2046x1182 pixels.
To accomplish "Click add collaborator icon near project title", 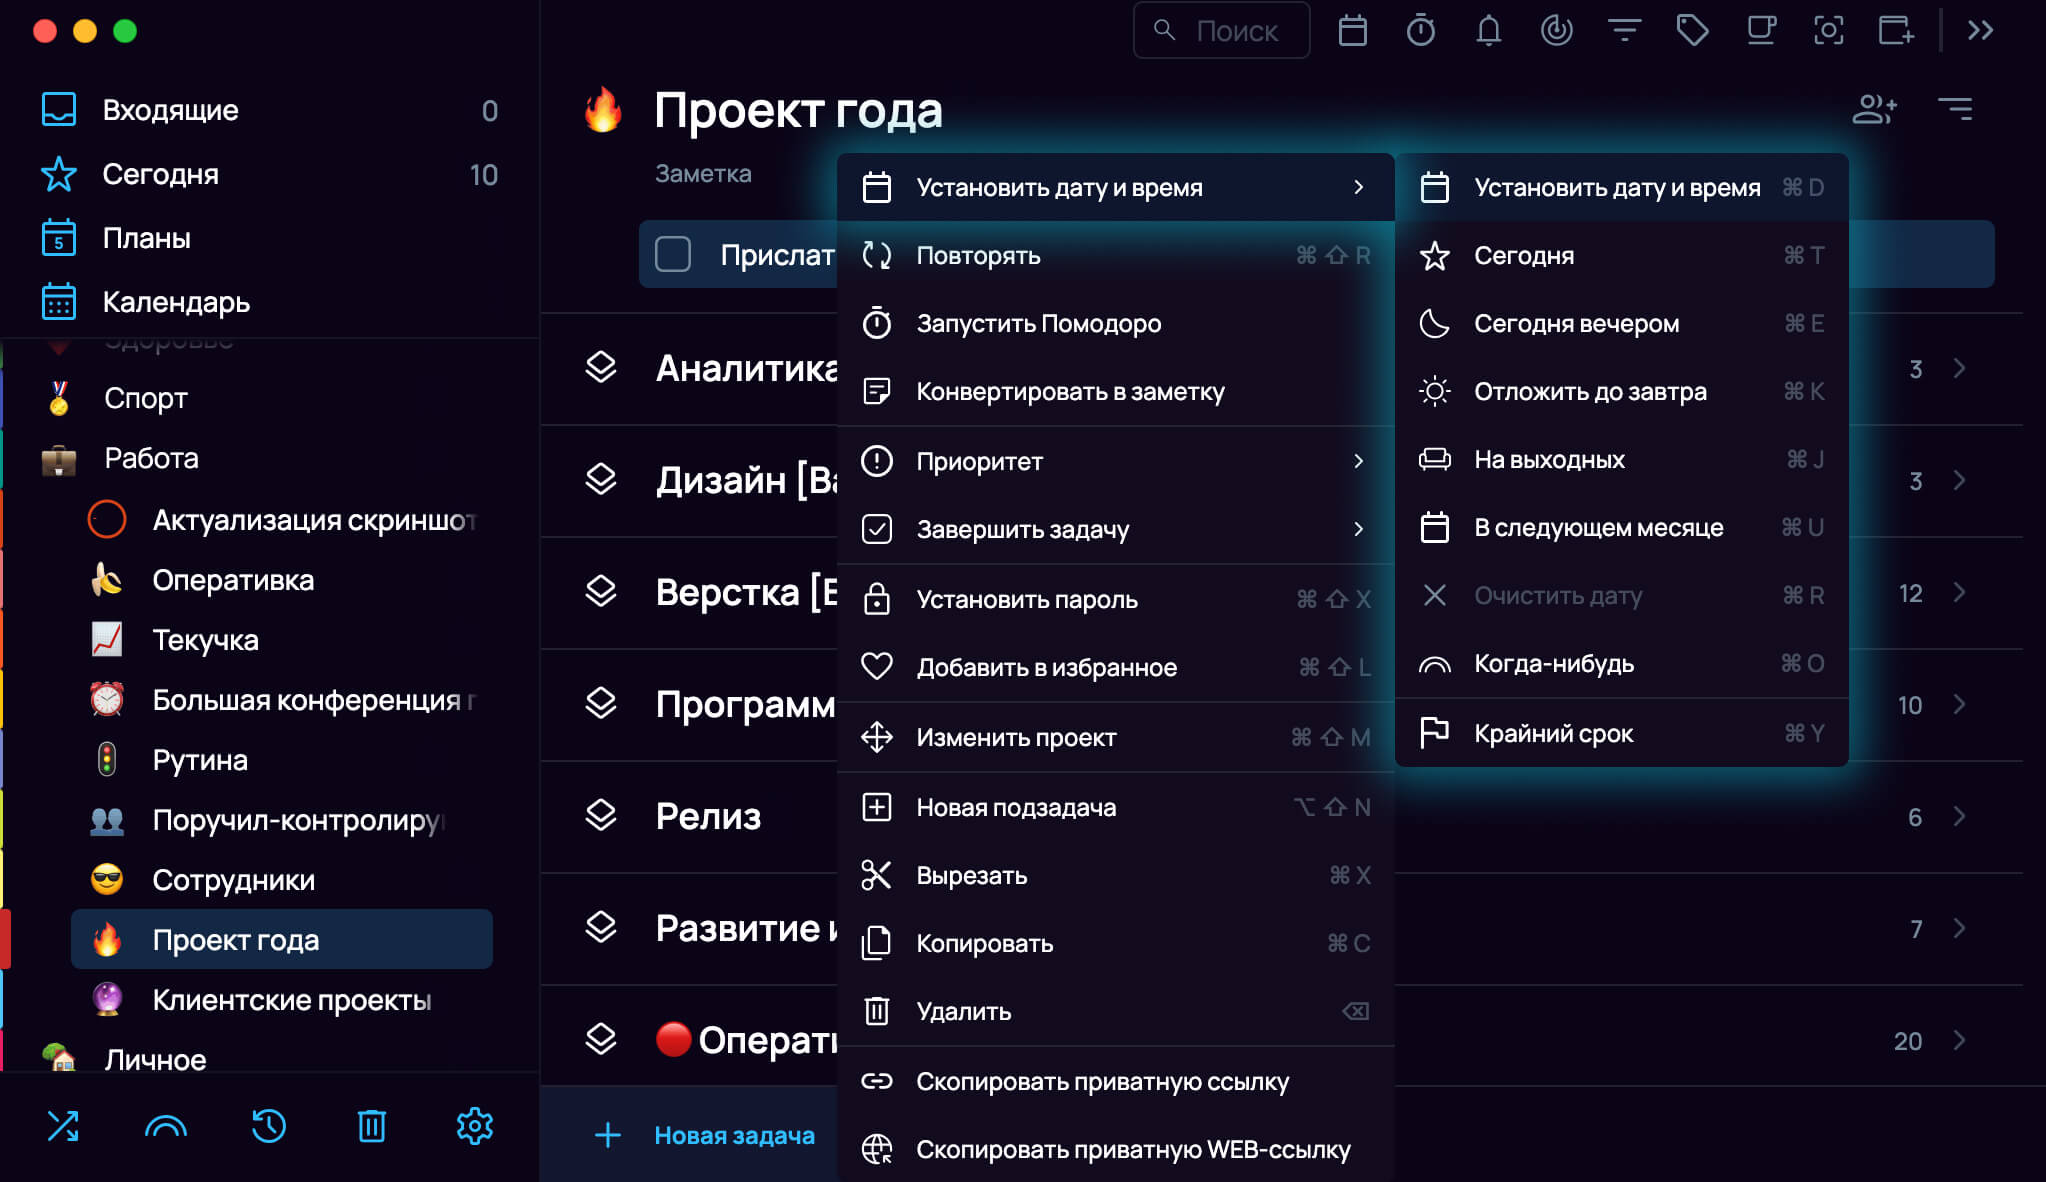I will [1873, 109].
